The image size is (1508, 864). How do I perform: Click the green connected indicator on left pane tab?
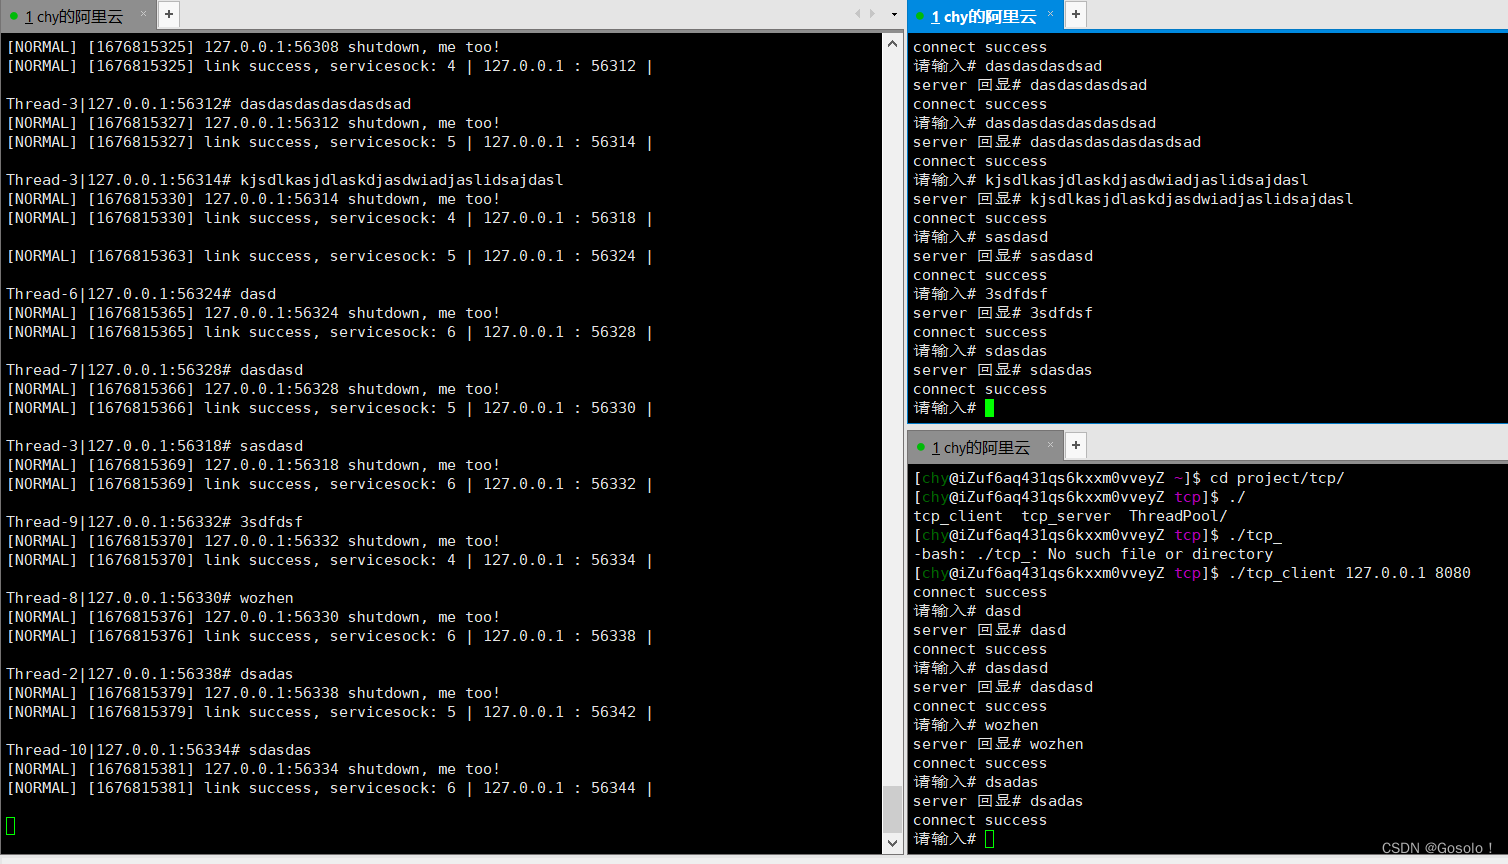[x=13, y=15]
